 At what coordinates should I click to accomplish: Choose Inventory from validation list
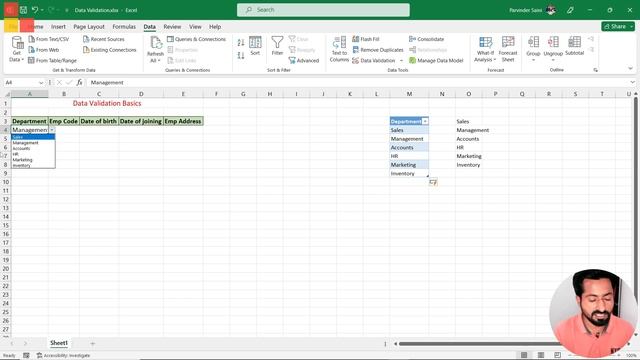point(33,165)
